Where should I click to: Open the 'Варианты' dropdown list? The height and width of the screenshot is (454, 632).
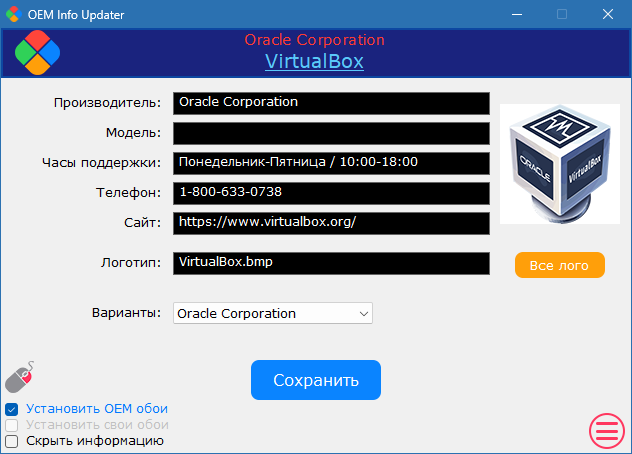273,313
